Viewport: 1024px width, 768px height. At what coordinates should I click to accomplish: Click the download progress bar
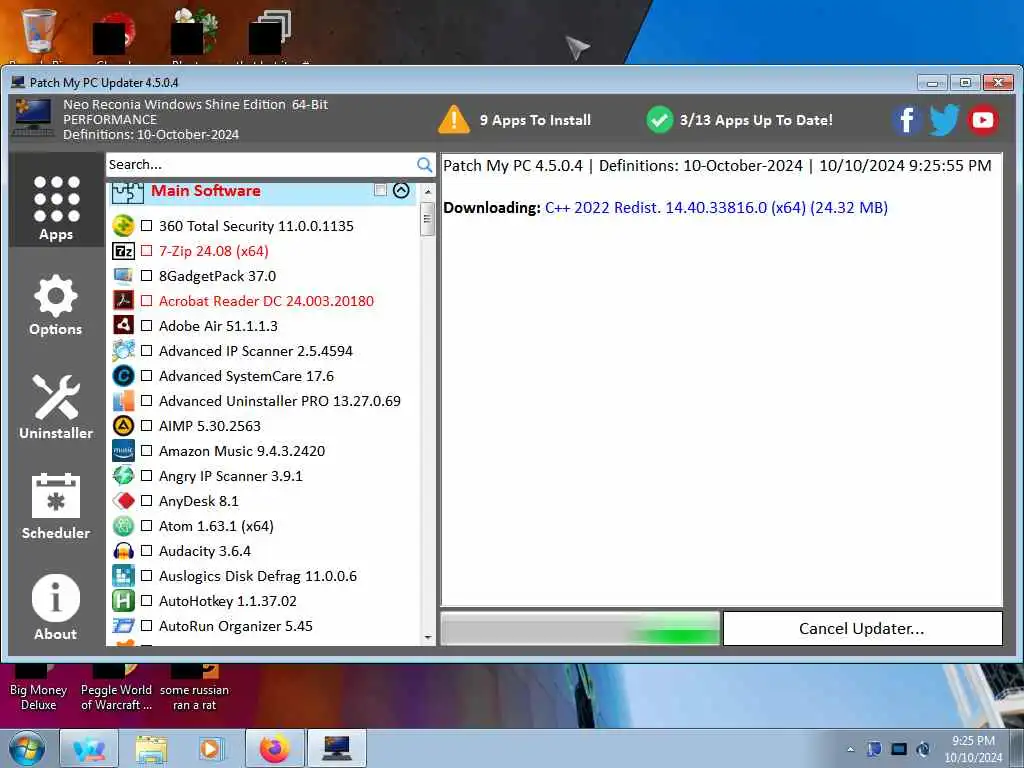(x=580, y=628)
